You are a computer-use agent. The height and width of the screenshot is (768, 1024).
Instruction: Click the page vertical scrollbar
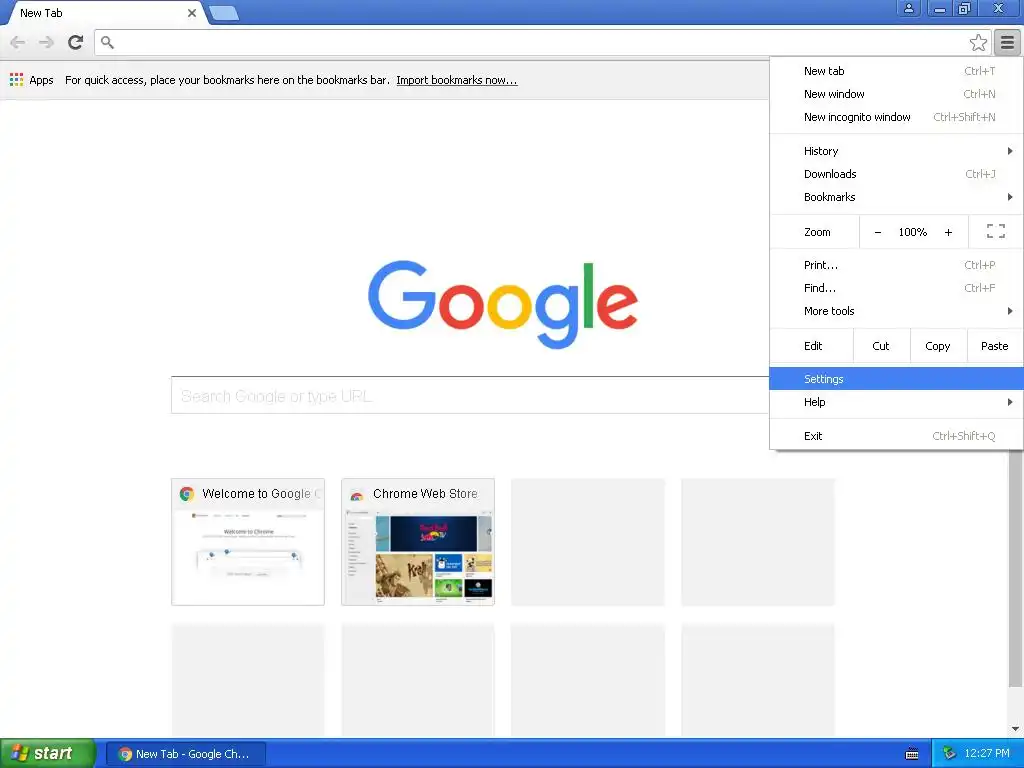tap(1016, 568)
